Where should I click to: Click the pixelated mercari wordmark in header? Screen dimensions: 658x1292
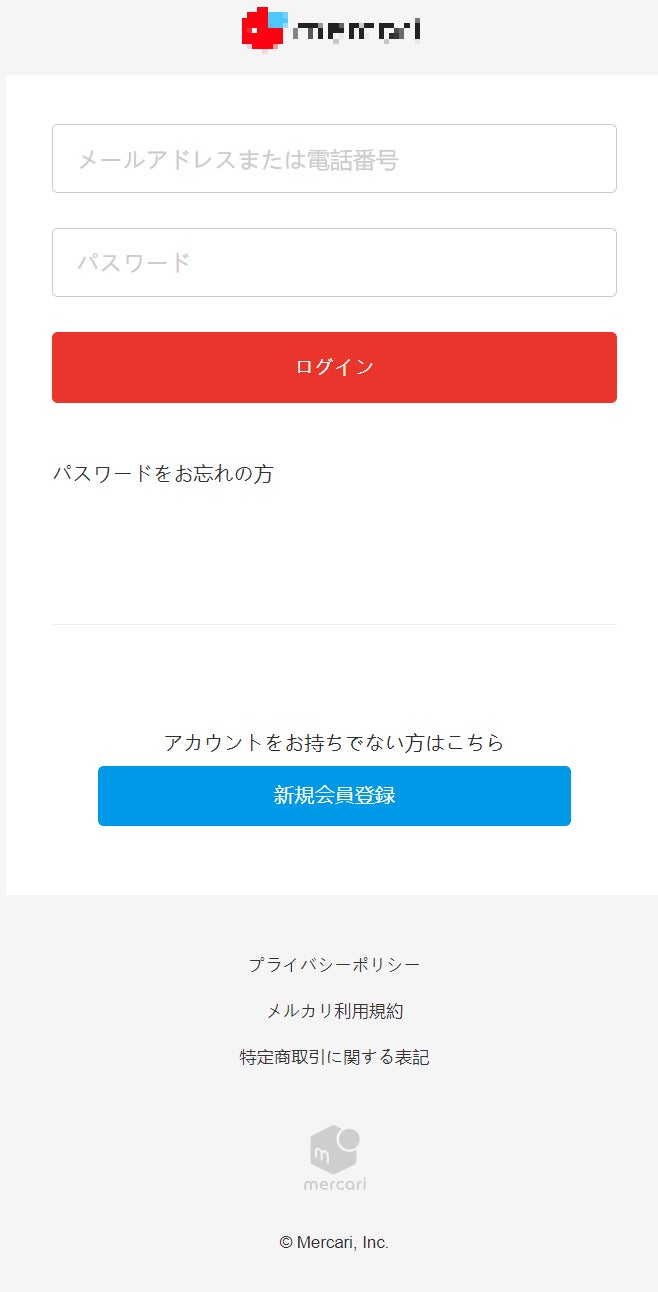(356, 31)
